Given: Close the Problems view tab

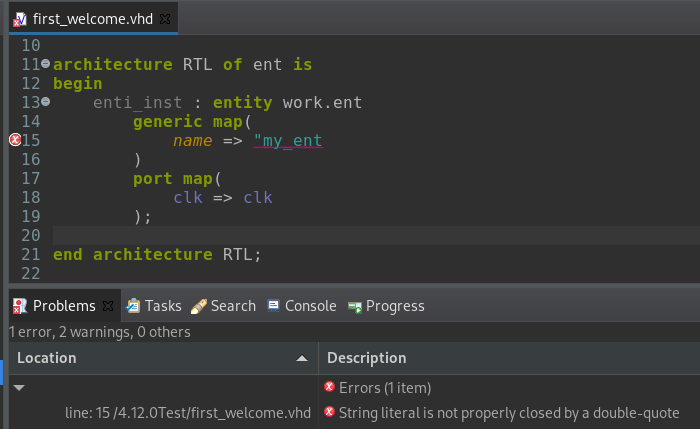Looking at the screenshot, I should click(108, 306).
